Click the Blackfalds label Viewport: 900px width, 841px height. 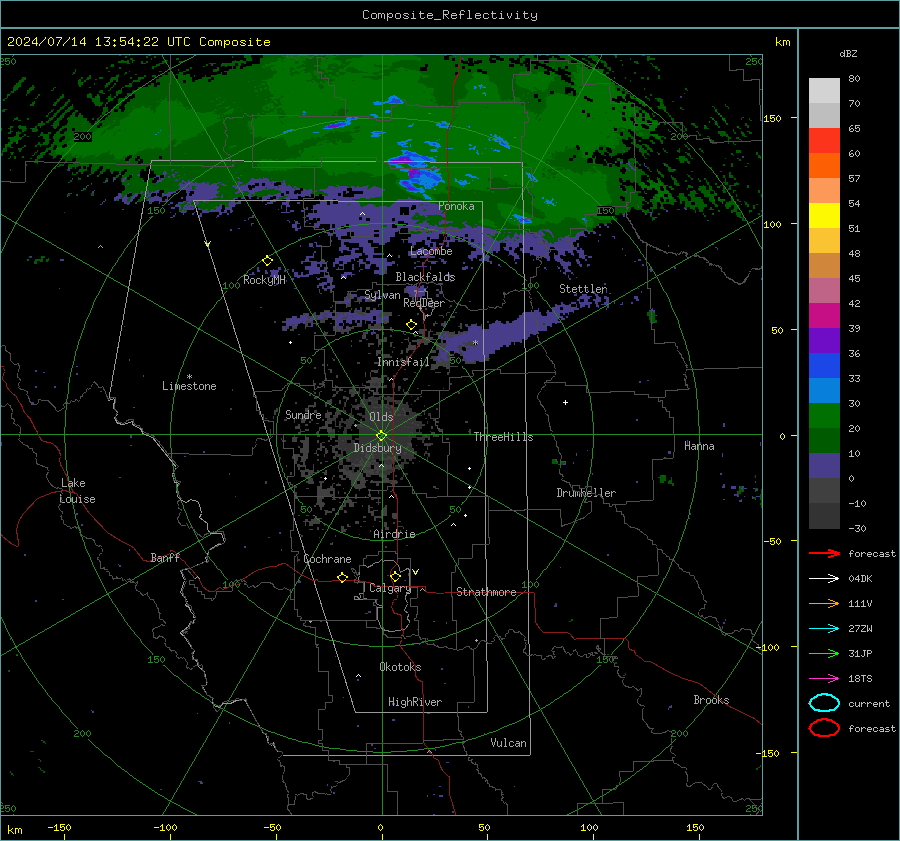[x=425, y=277]
